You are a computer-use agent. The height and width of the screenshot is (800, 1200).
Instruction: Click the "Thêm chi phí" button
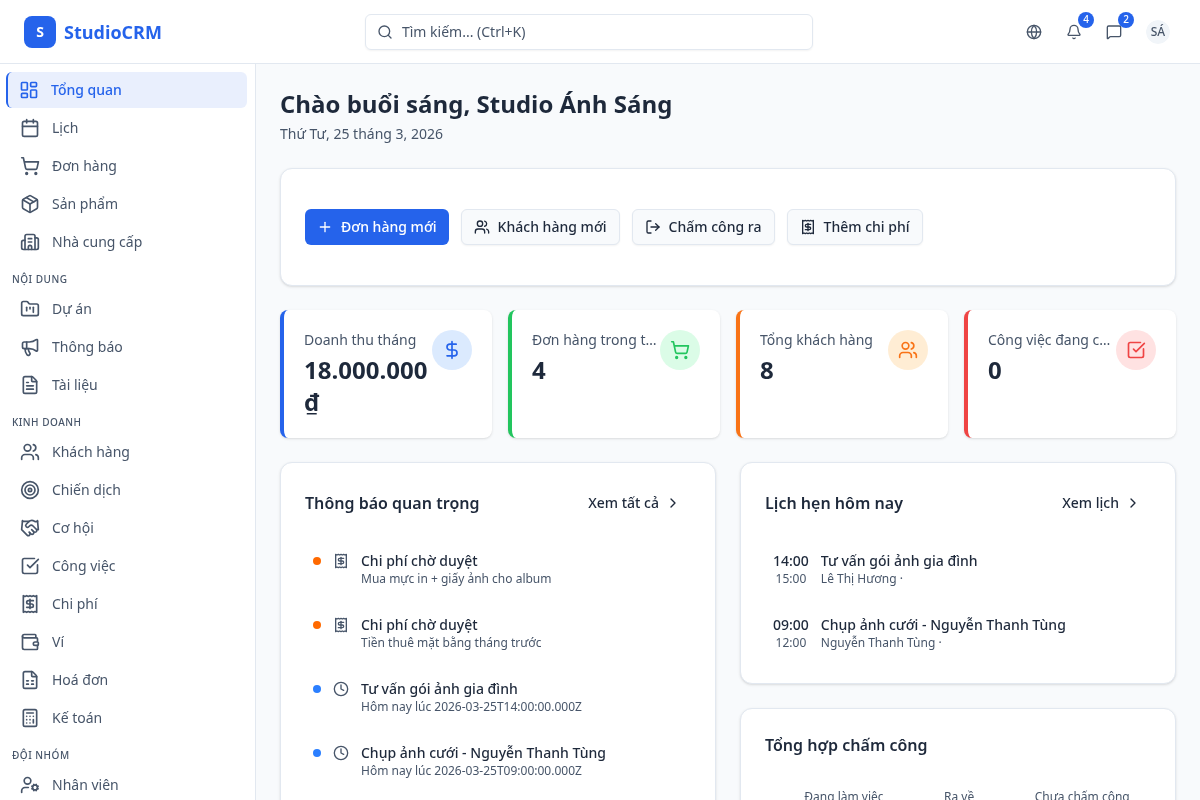(855, 227)
